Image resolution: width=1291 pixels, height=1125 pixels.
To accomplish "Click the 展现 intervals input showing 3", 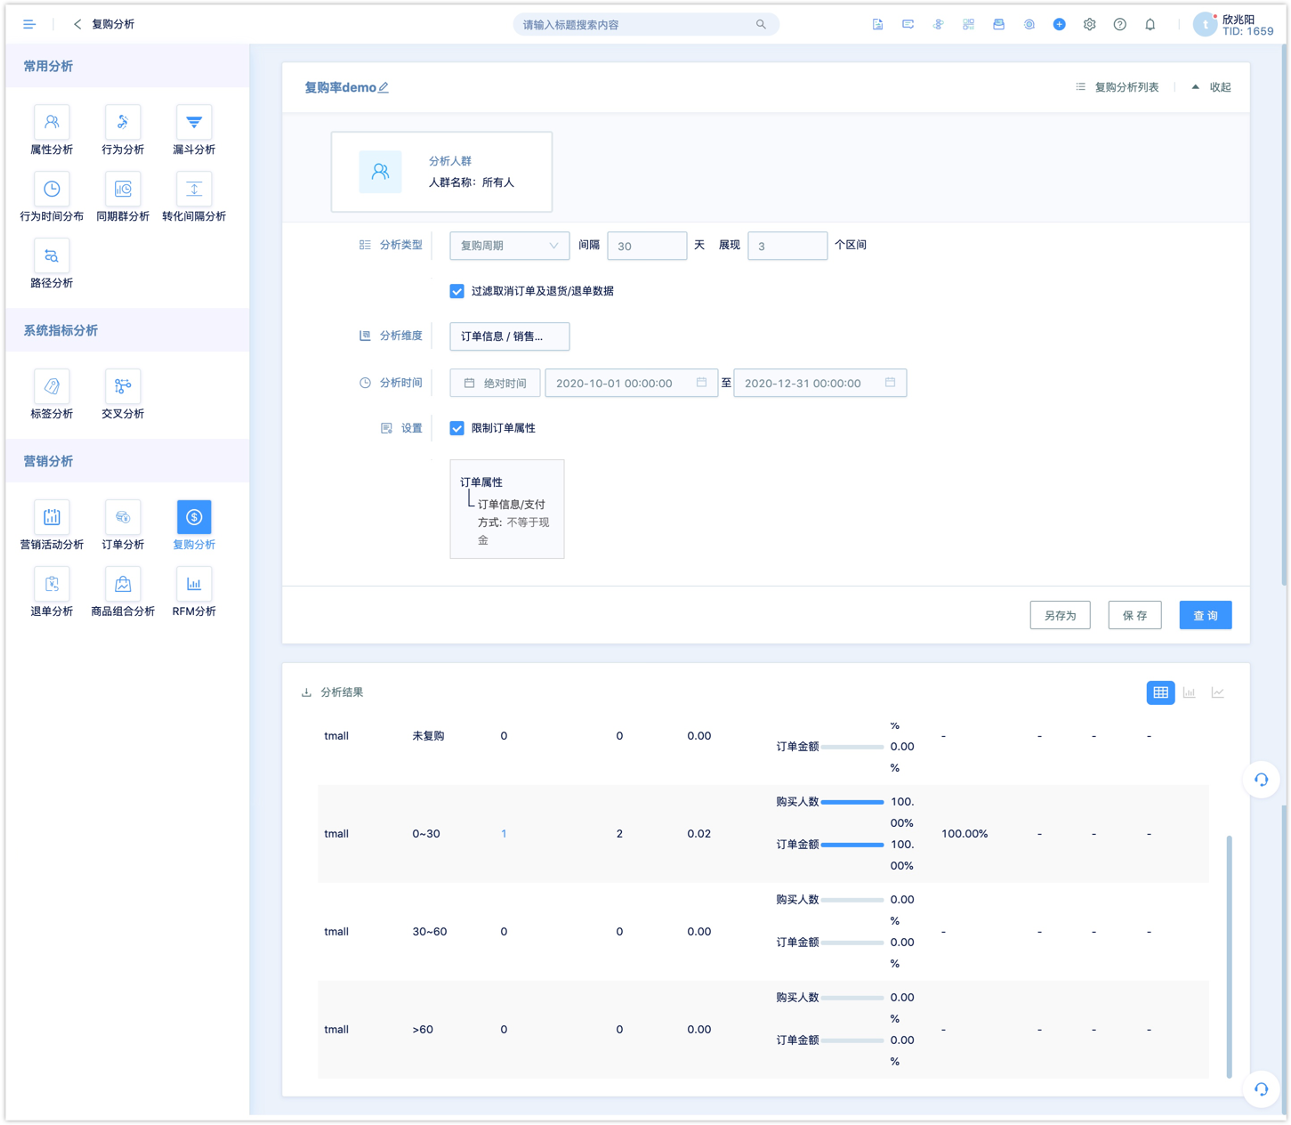I will tap(787, 245).
